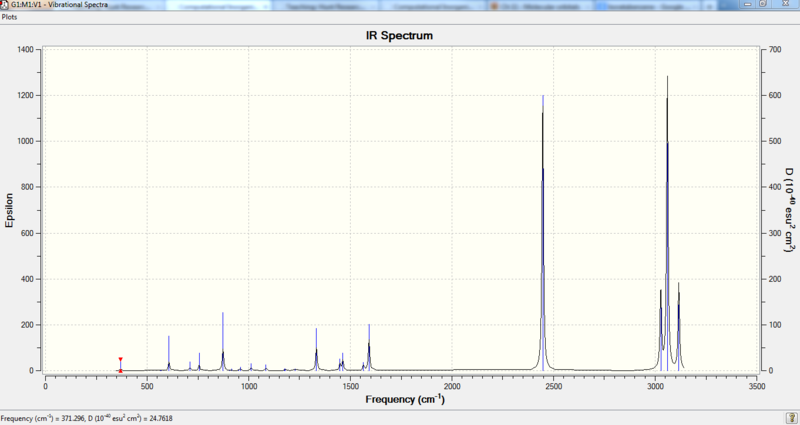Select the peak near 870 cm-1

pos(223,341)
